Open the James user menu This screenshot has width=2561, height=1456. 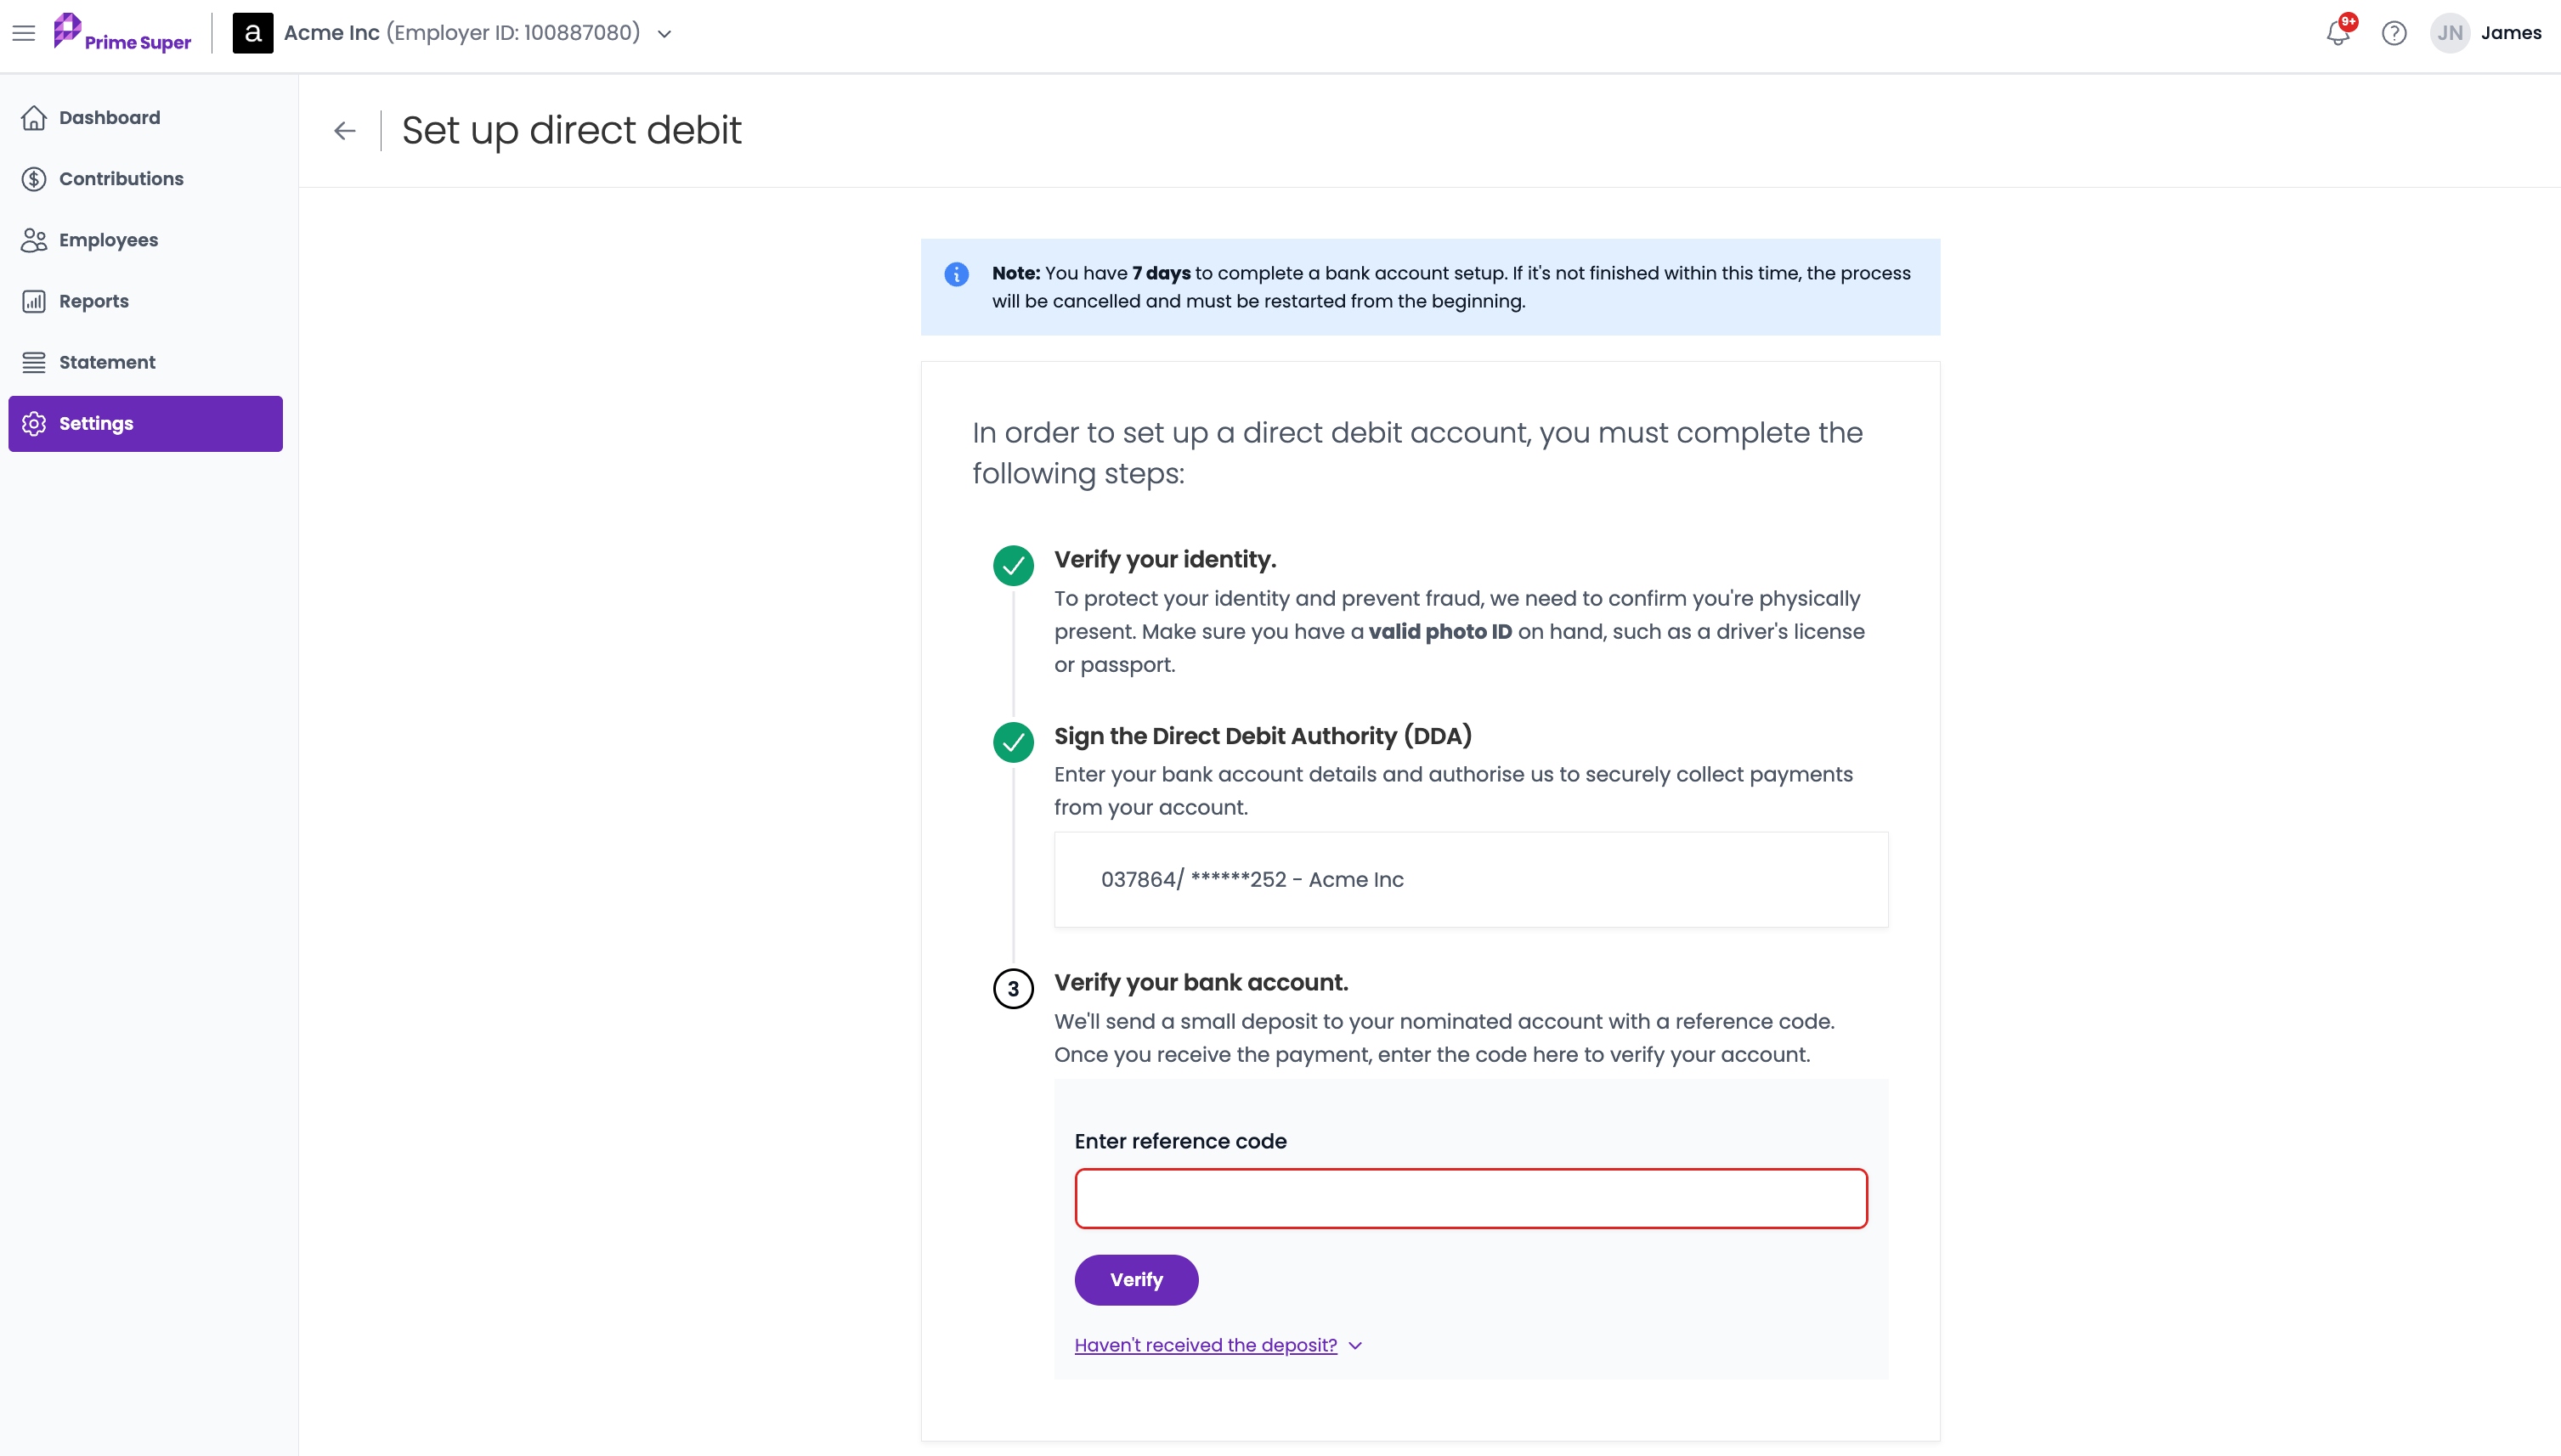click(x=2511, y=33)
